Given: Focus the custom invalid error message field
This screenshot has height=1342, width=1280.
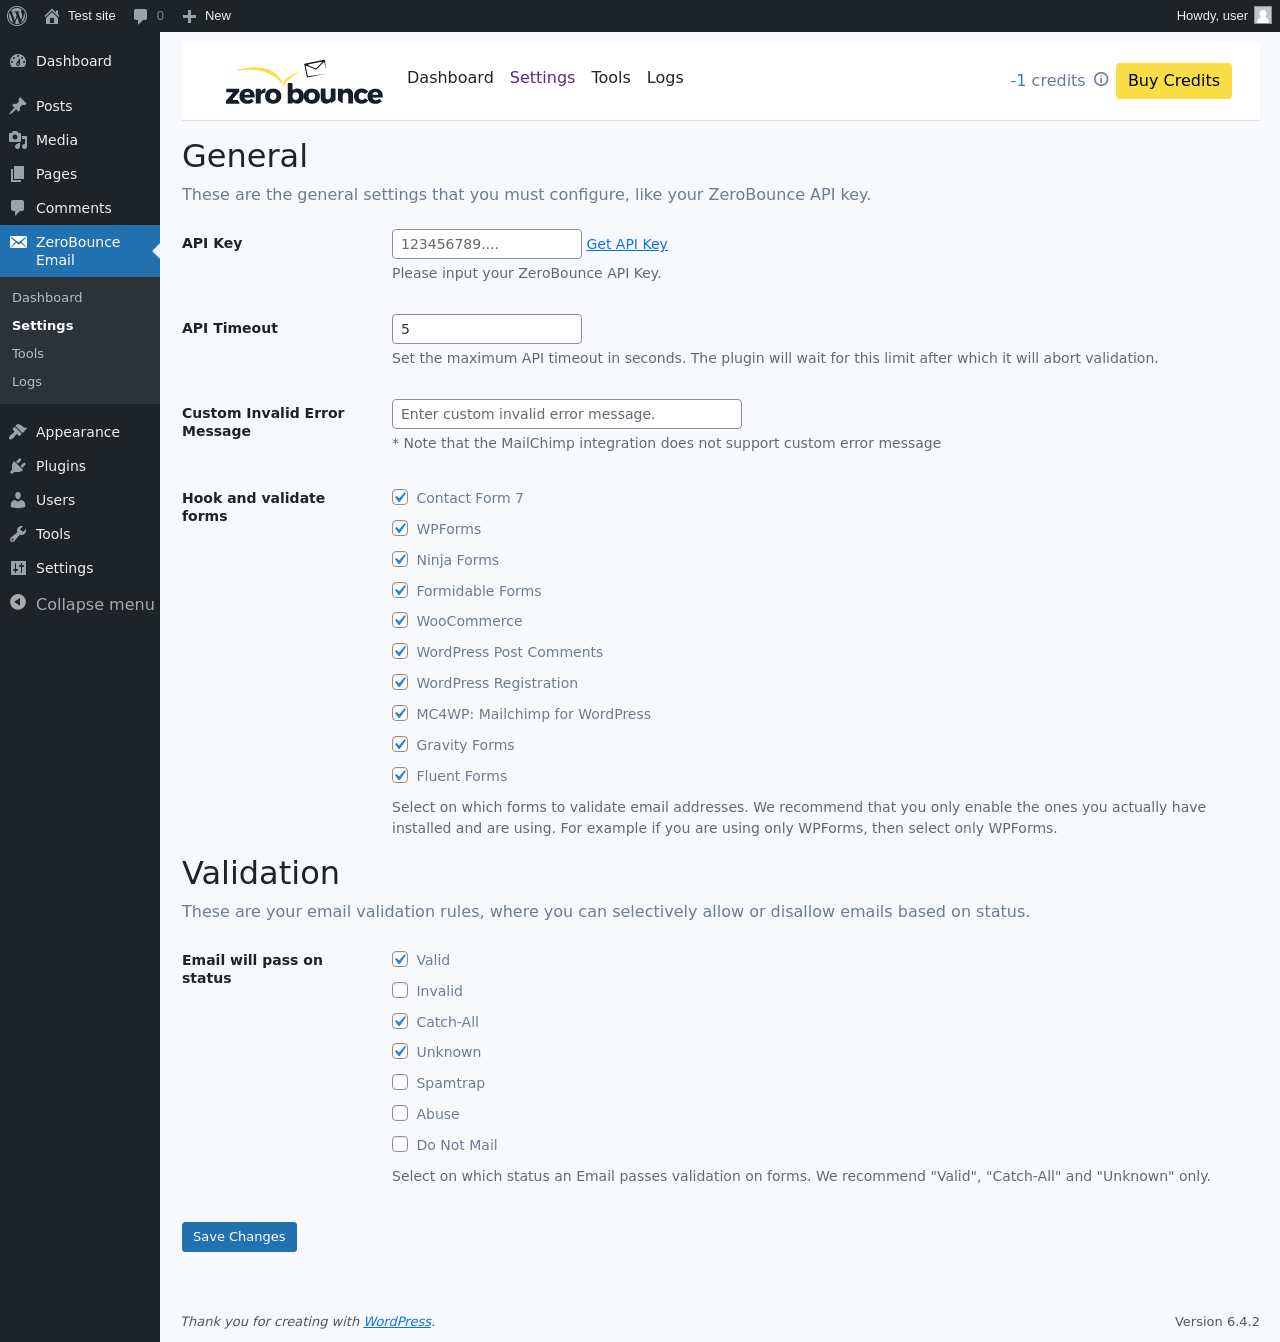Looking at the screenshot, I should pyautogui.click(x=567, y=414).
